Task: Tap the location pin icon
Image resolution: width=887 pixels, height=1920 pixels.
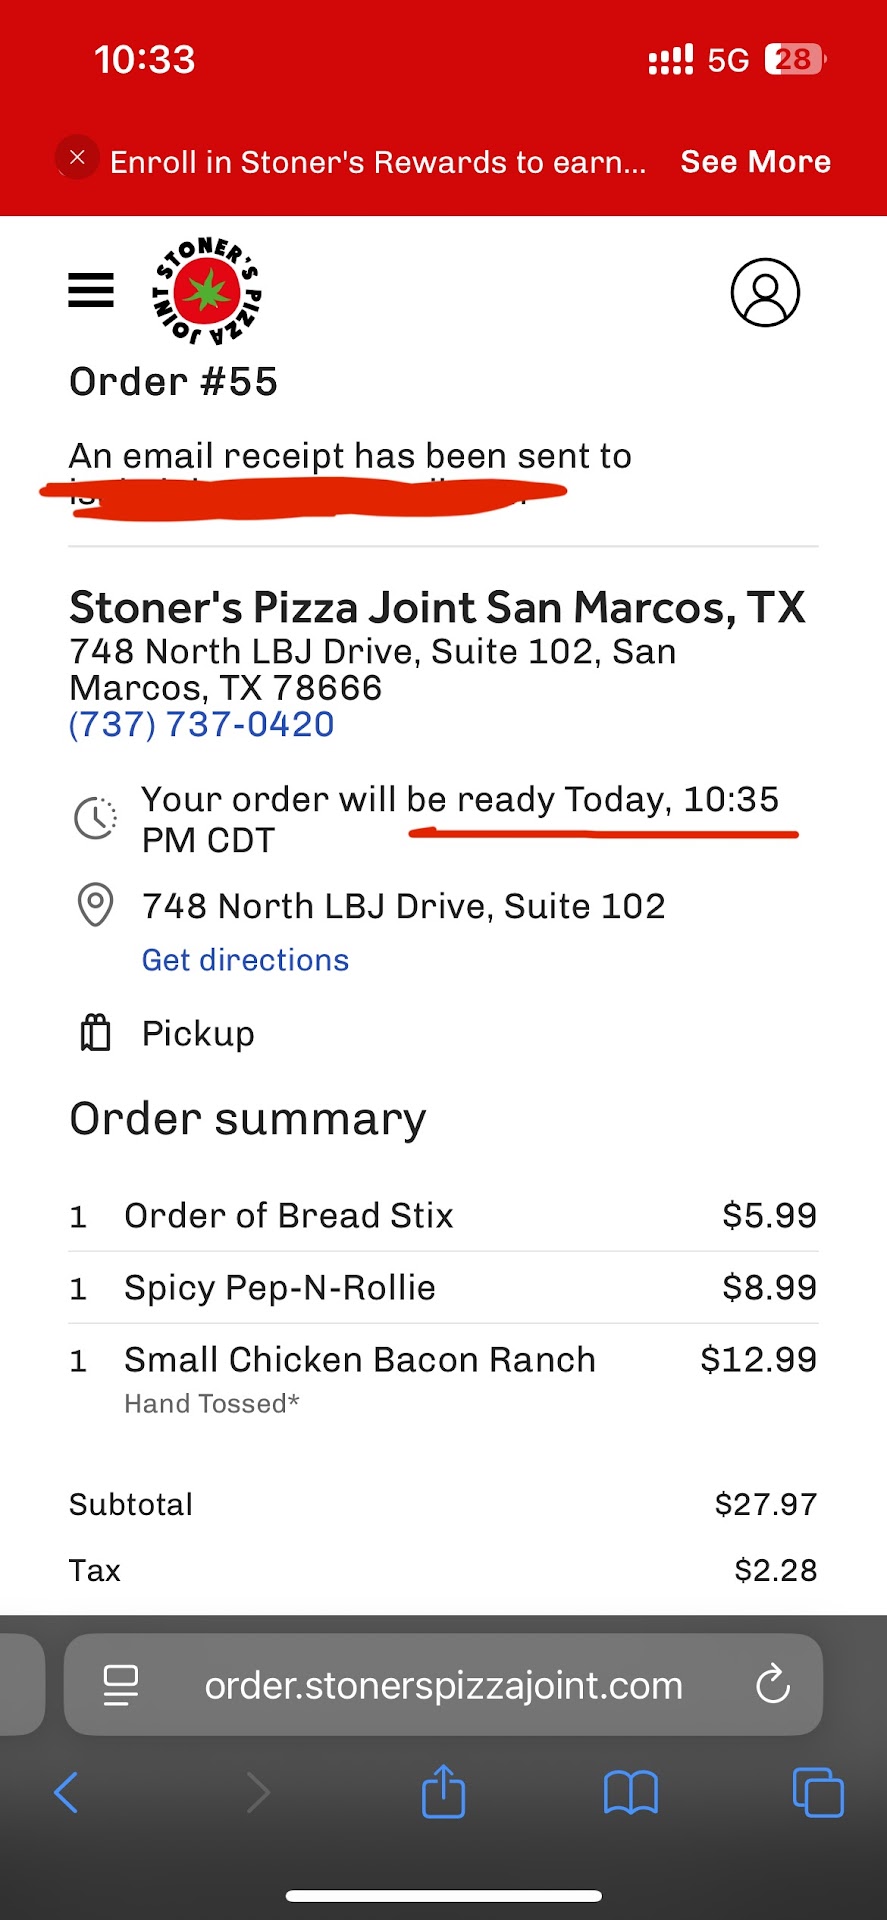Action: point(95,905)
